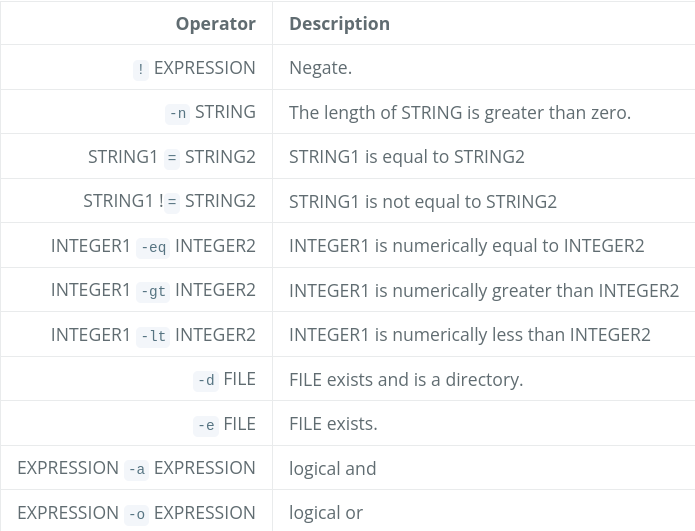Click the "logical and" description
Viewport: 695px width, 531px height.
click(332, 469)
